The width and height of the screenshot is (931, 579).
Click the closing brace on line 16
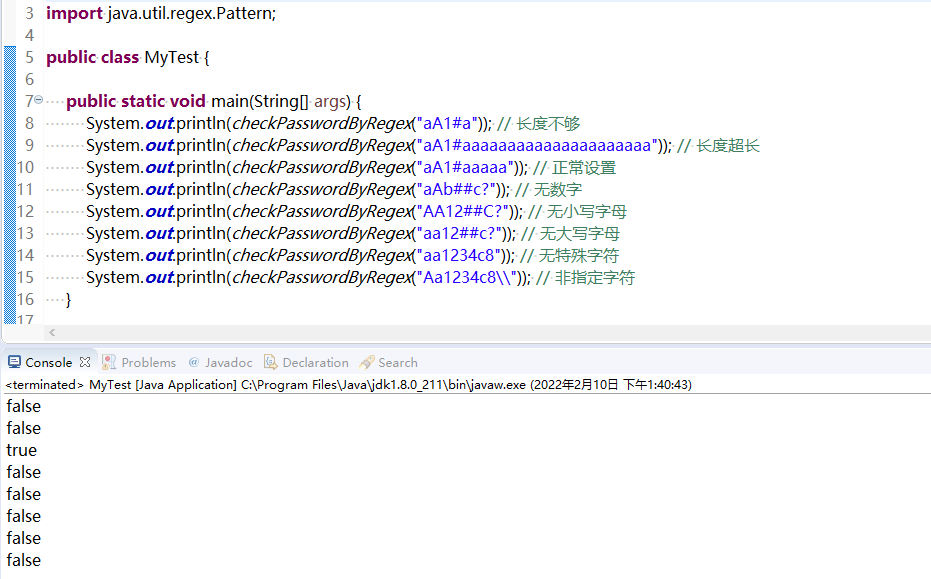coord(68,299)
